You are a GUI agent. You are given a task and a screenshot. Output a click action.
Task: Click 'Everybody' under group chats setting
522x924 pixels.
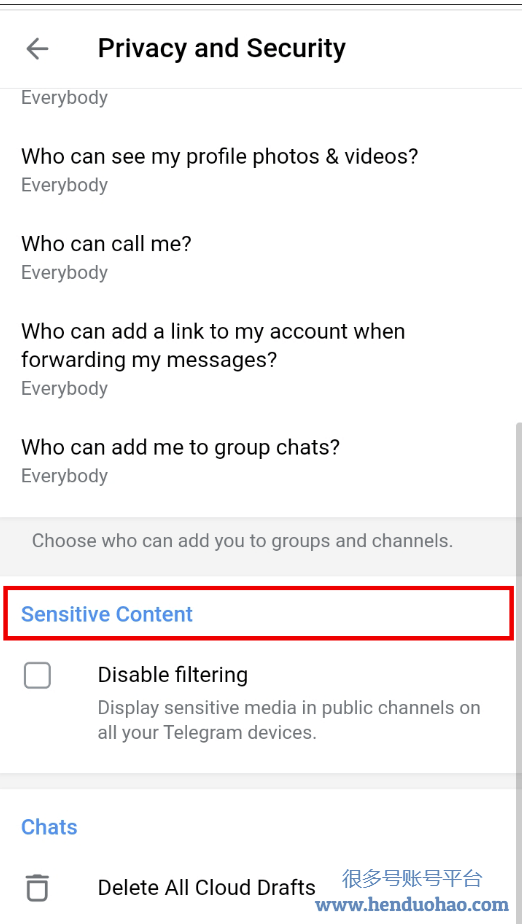point(64,476)
